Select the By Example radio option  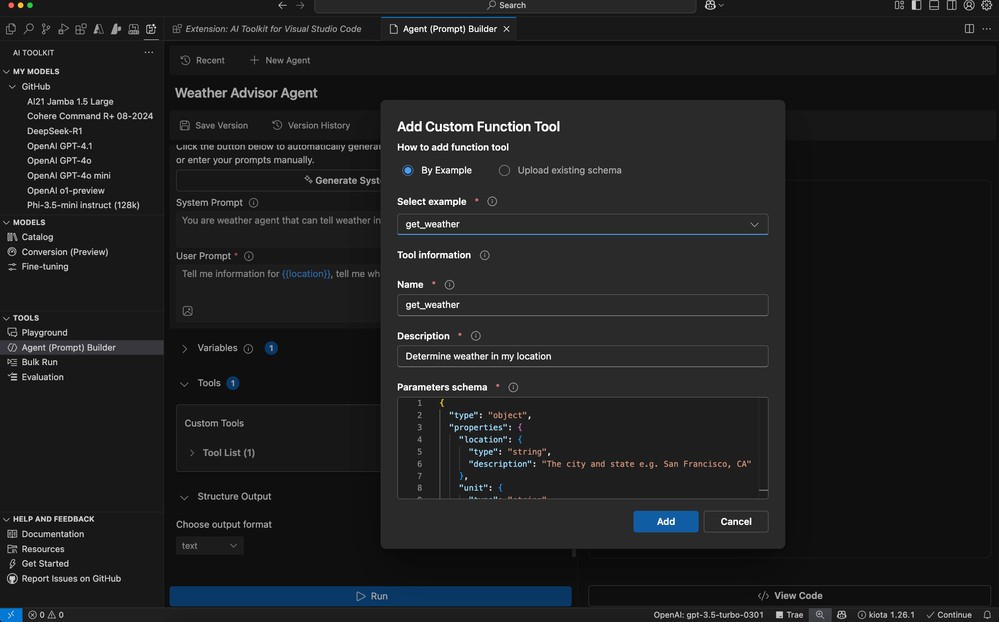point(408,170)
